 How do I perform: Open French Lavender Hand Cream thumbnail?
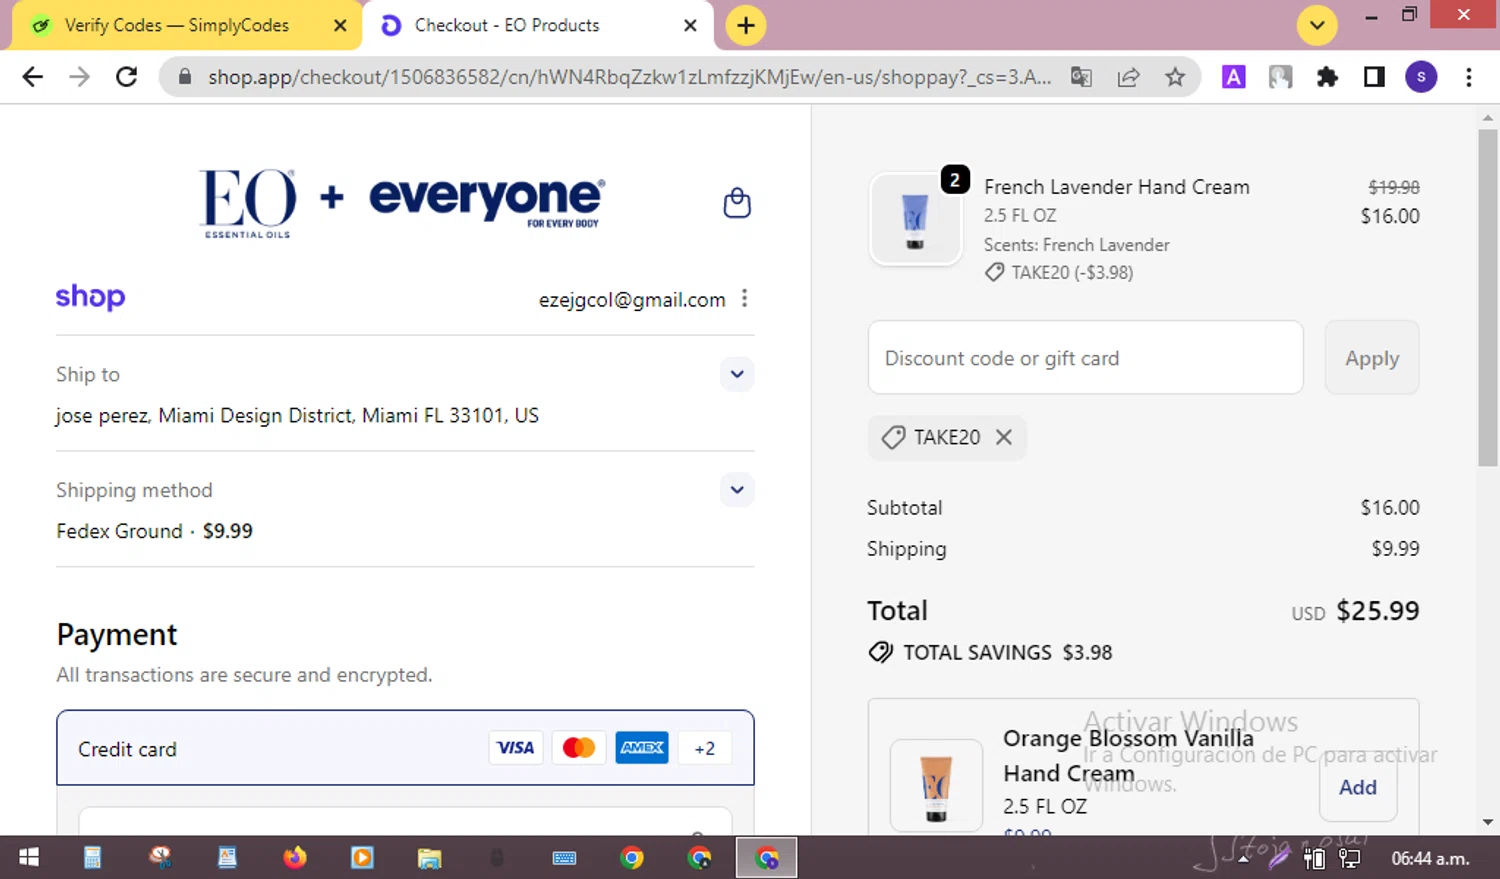(915, 219)
